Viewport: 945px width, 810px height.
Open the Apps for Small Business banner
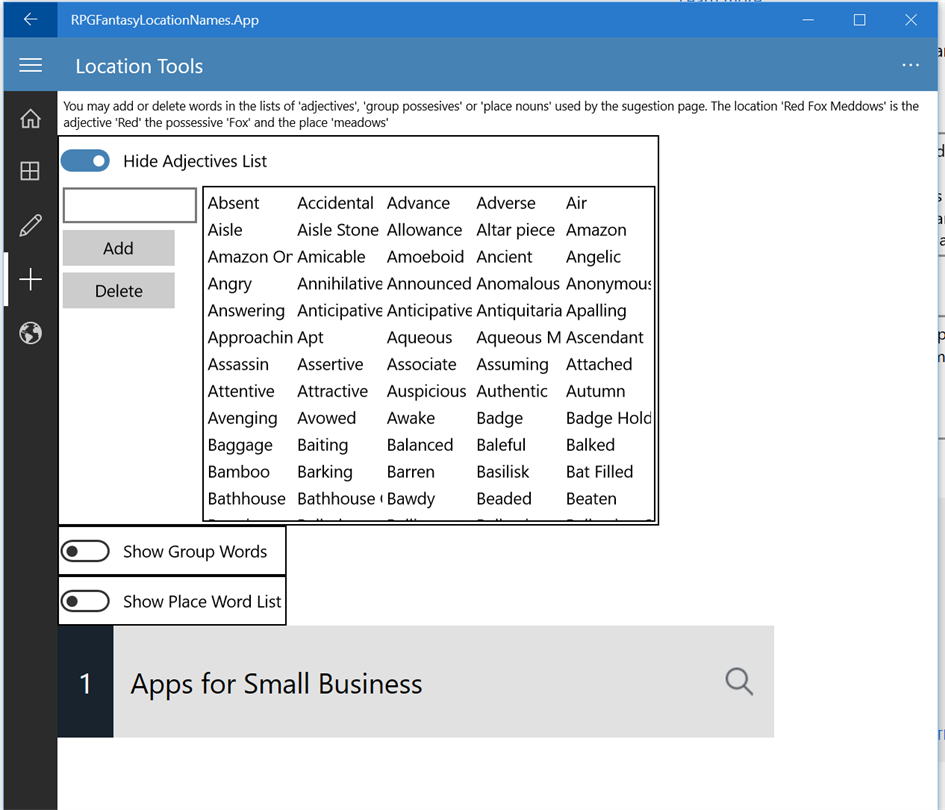tap(416, 682)
